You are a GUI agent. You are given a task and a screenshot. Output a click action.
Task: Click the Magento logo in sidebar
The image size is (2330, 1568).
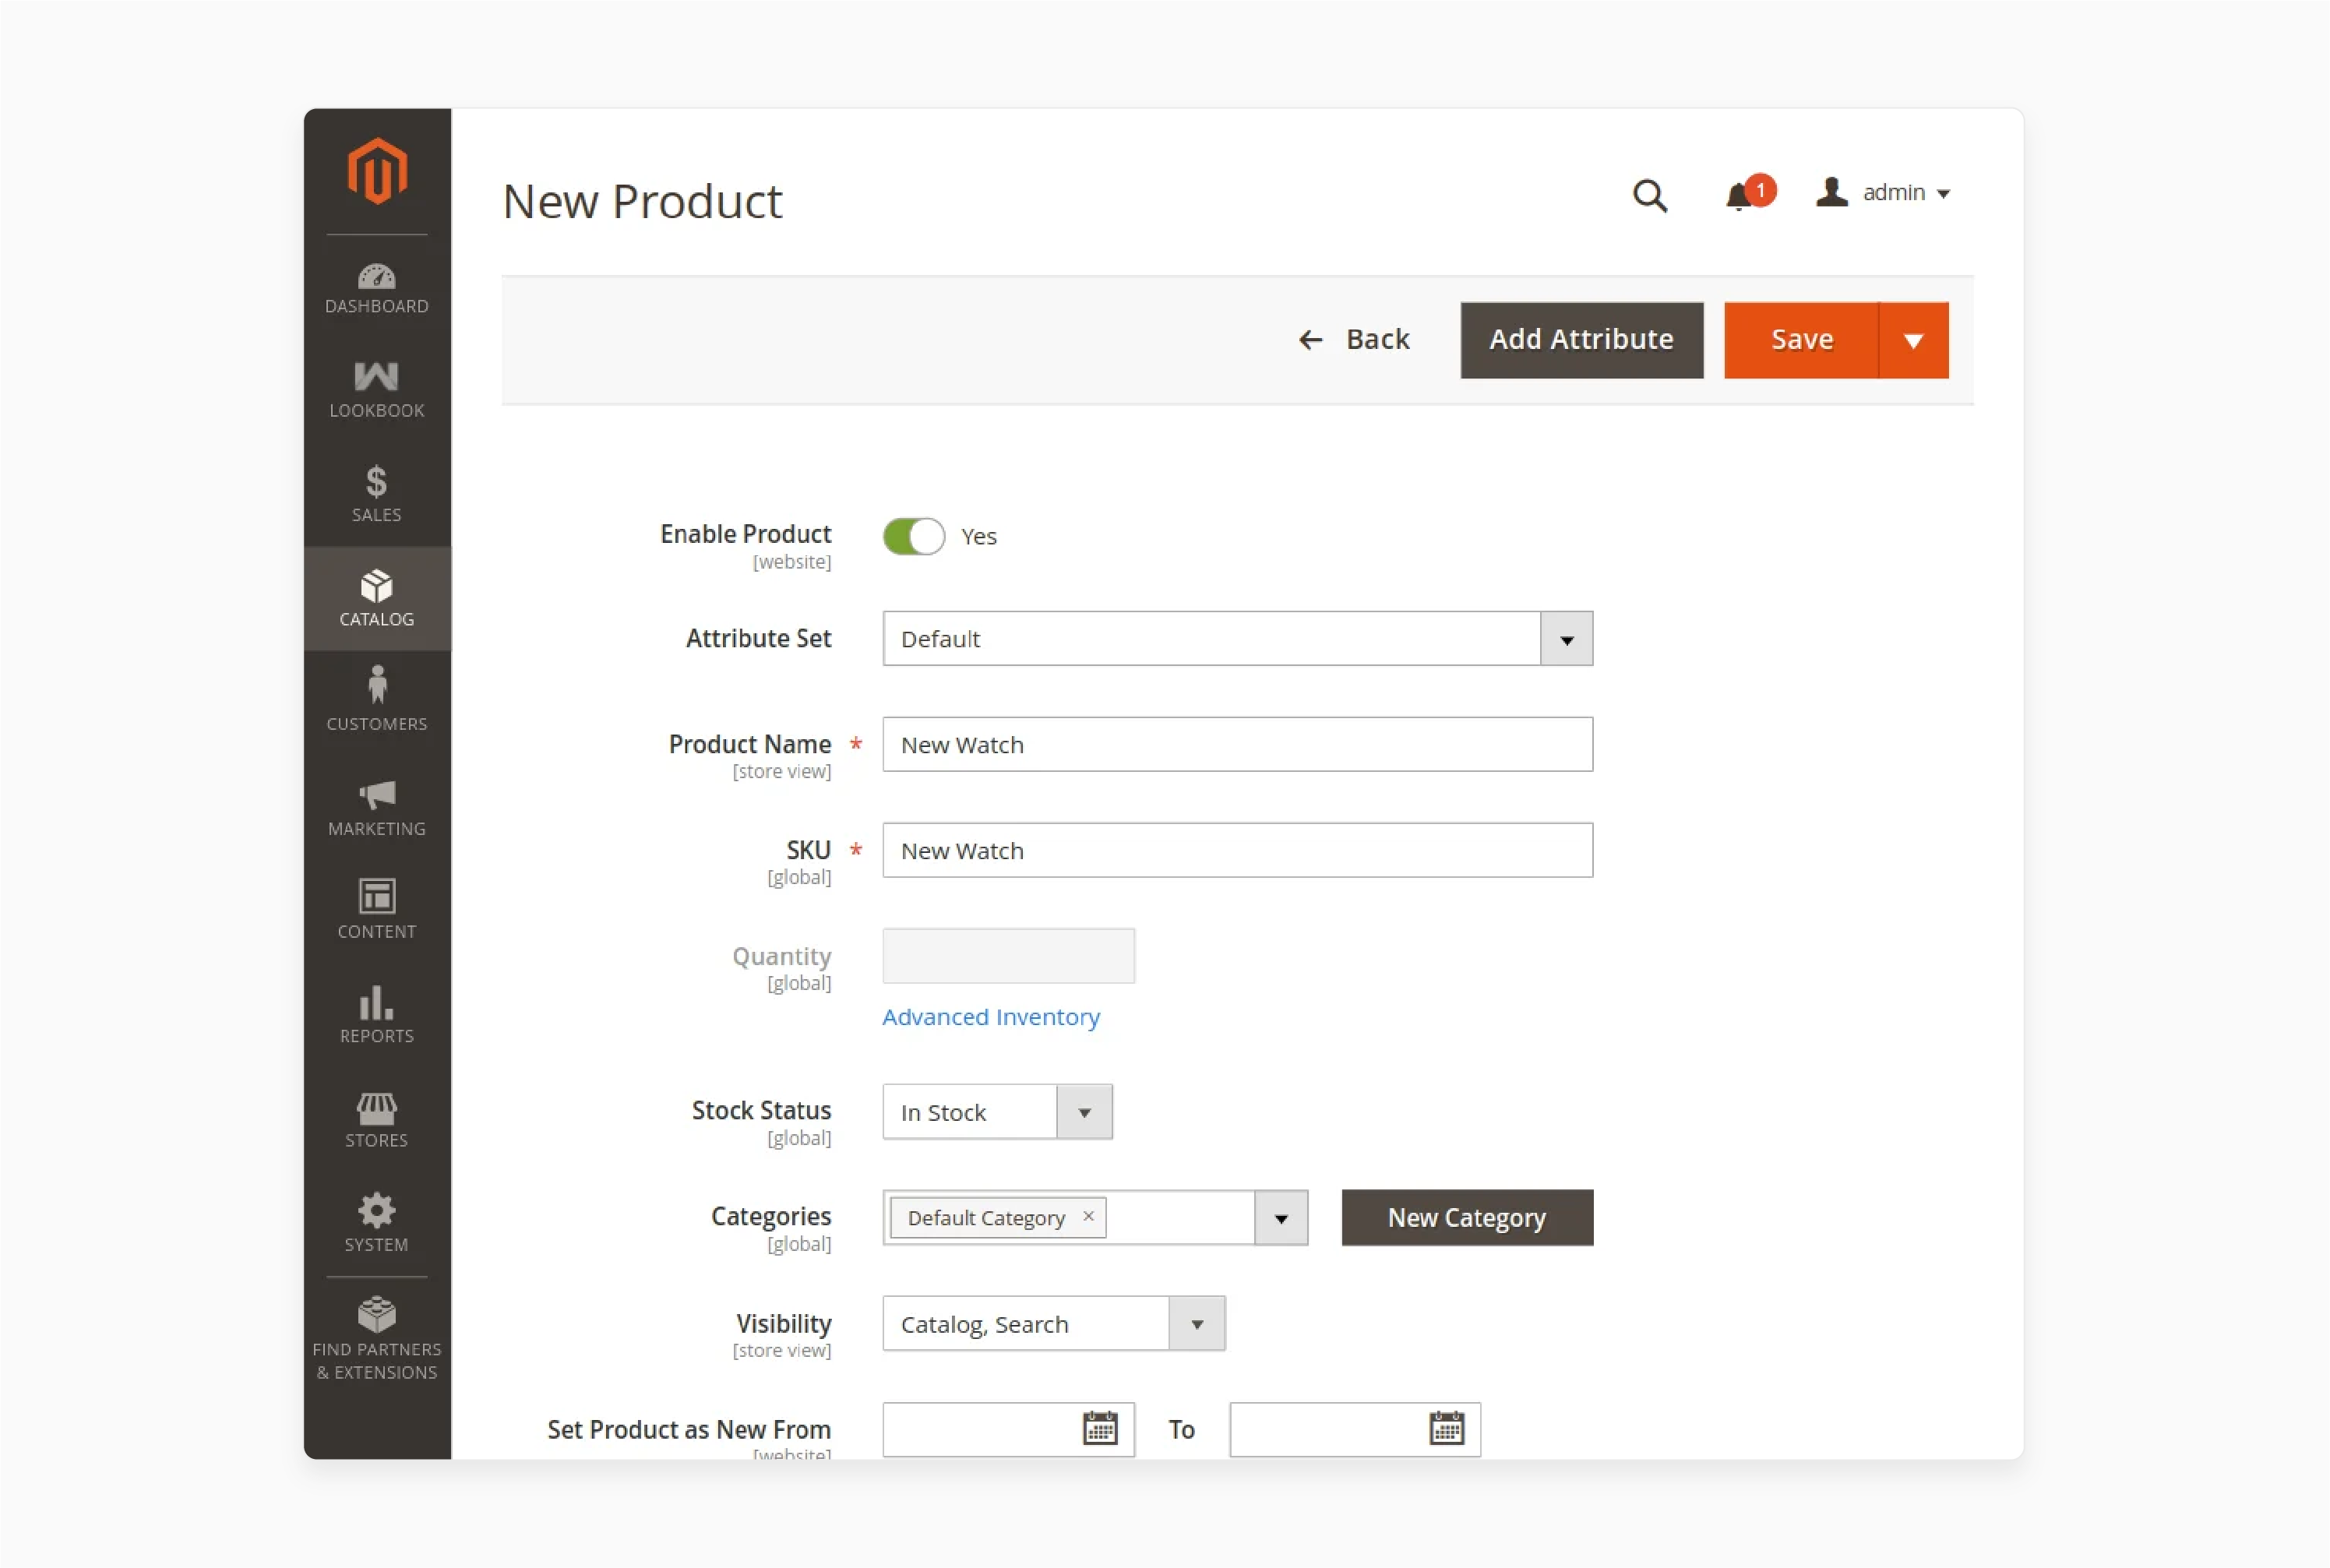[x=377, y=171]
